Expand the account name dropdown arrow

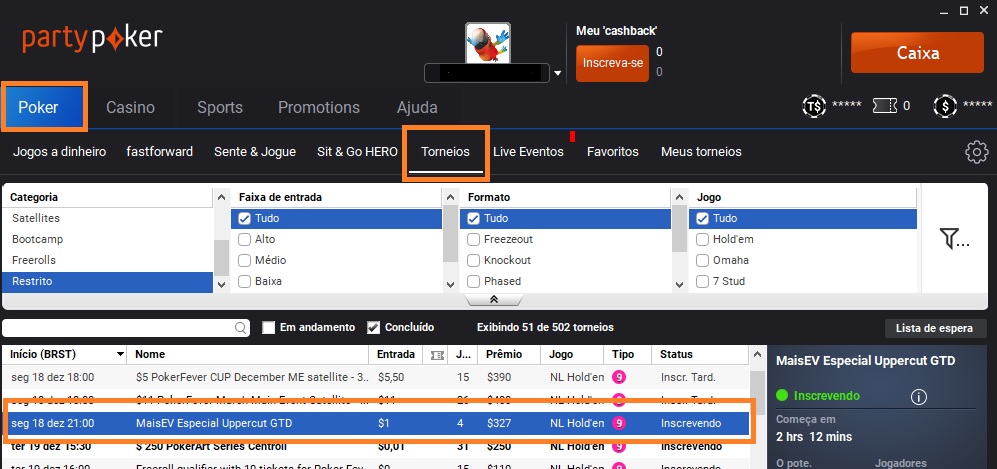(558, 73)
